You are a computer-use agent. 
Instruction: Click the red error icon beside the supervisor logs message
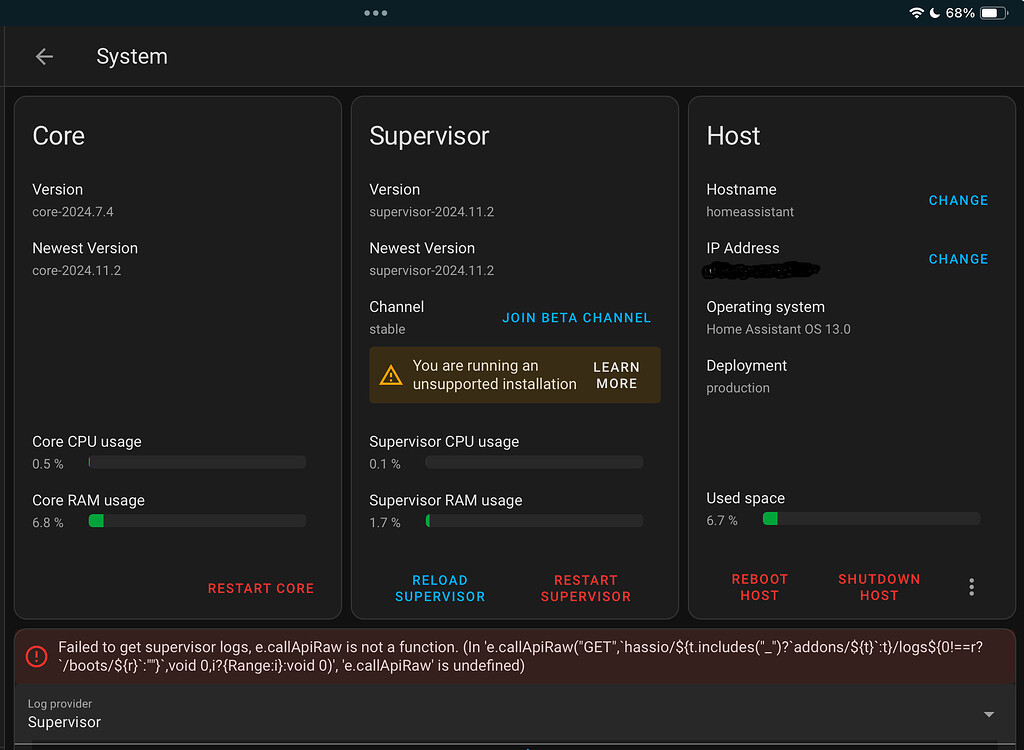(37, 656)
